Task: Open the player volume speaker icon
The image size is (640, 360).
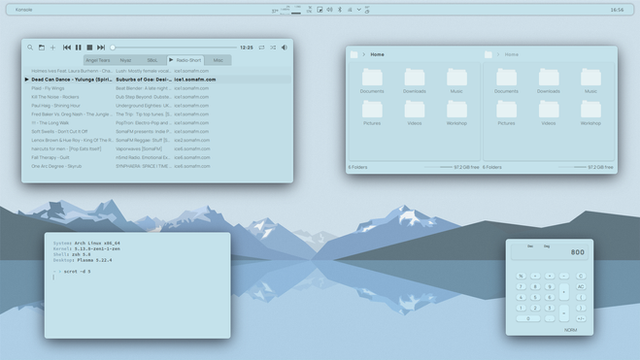Action: (x=284, y=48)
